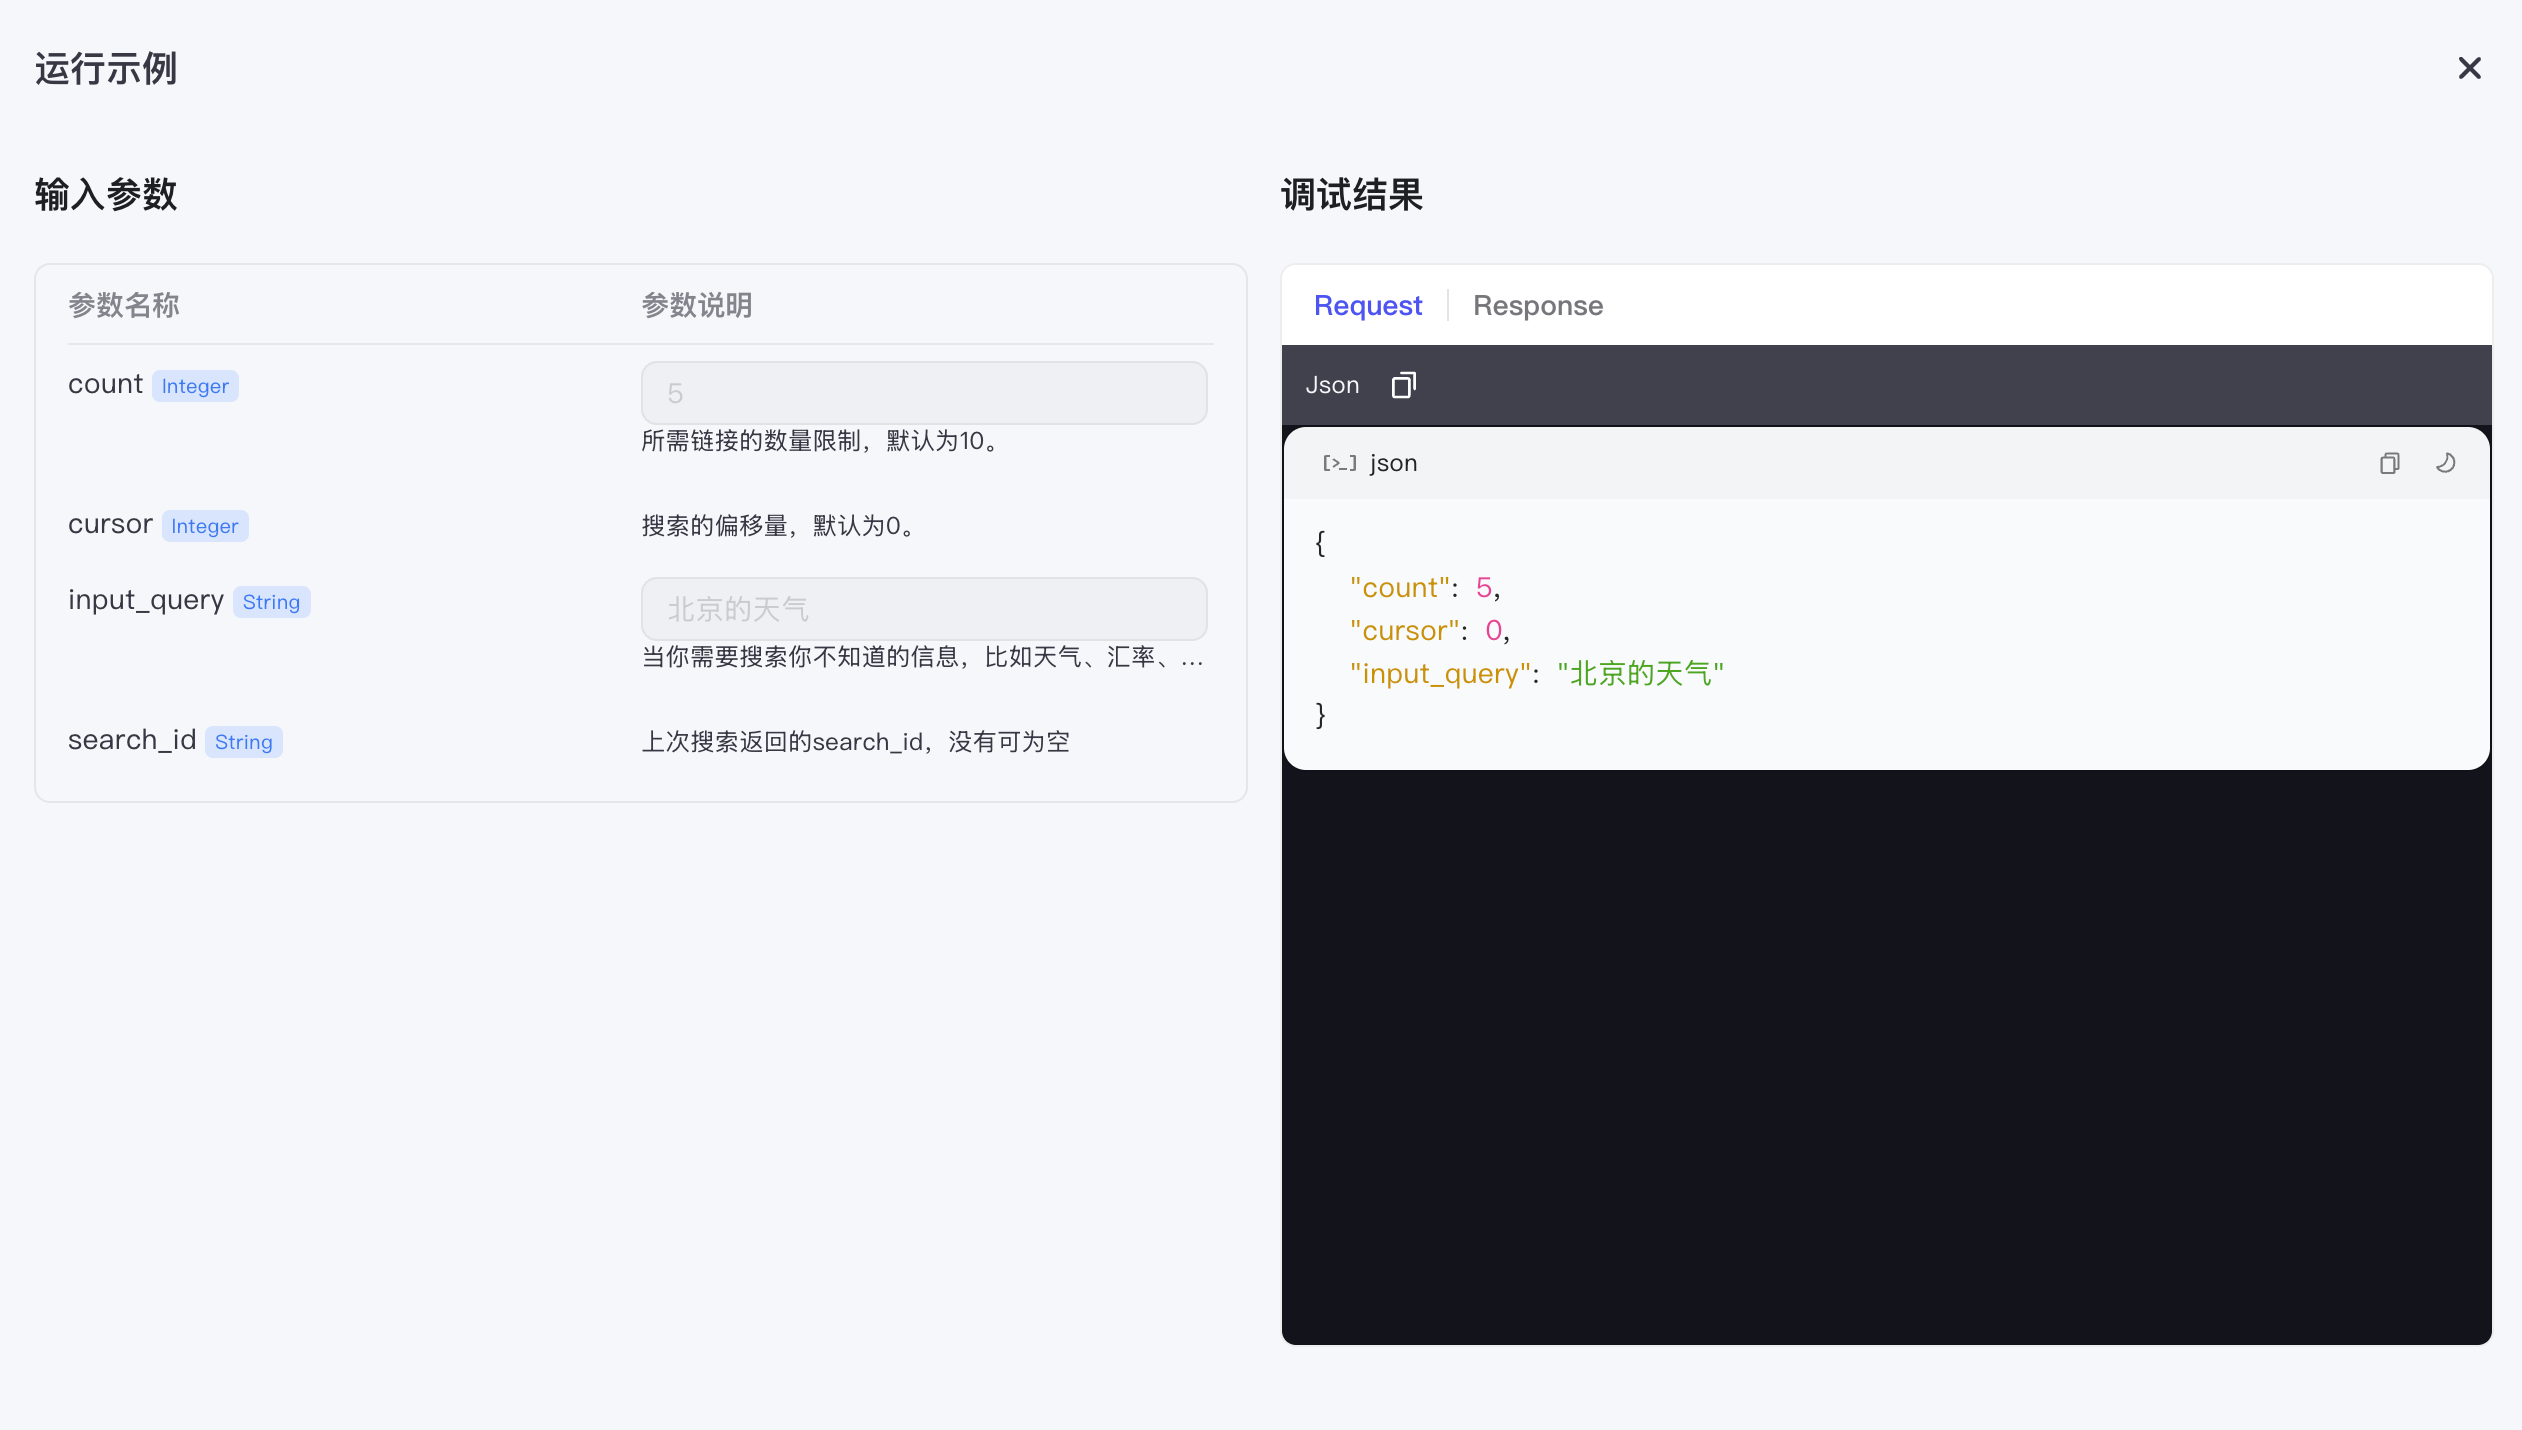Click the count input field showing 5
This screenshot has height=1430, width=2522.
point(923,393)
